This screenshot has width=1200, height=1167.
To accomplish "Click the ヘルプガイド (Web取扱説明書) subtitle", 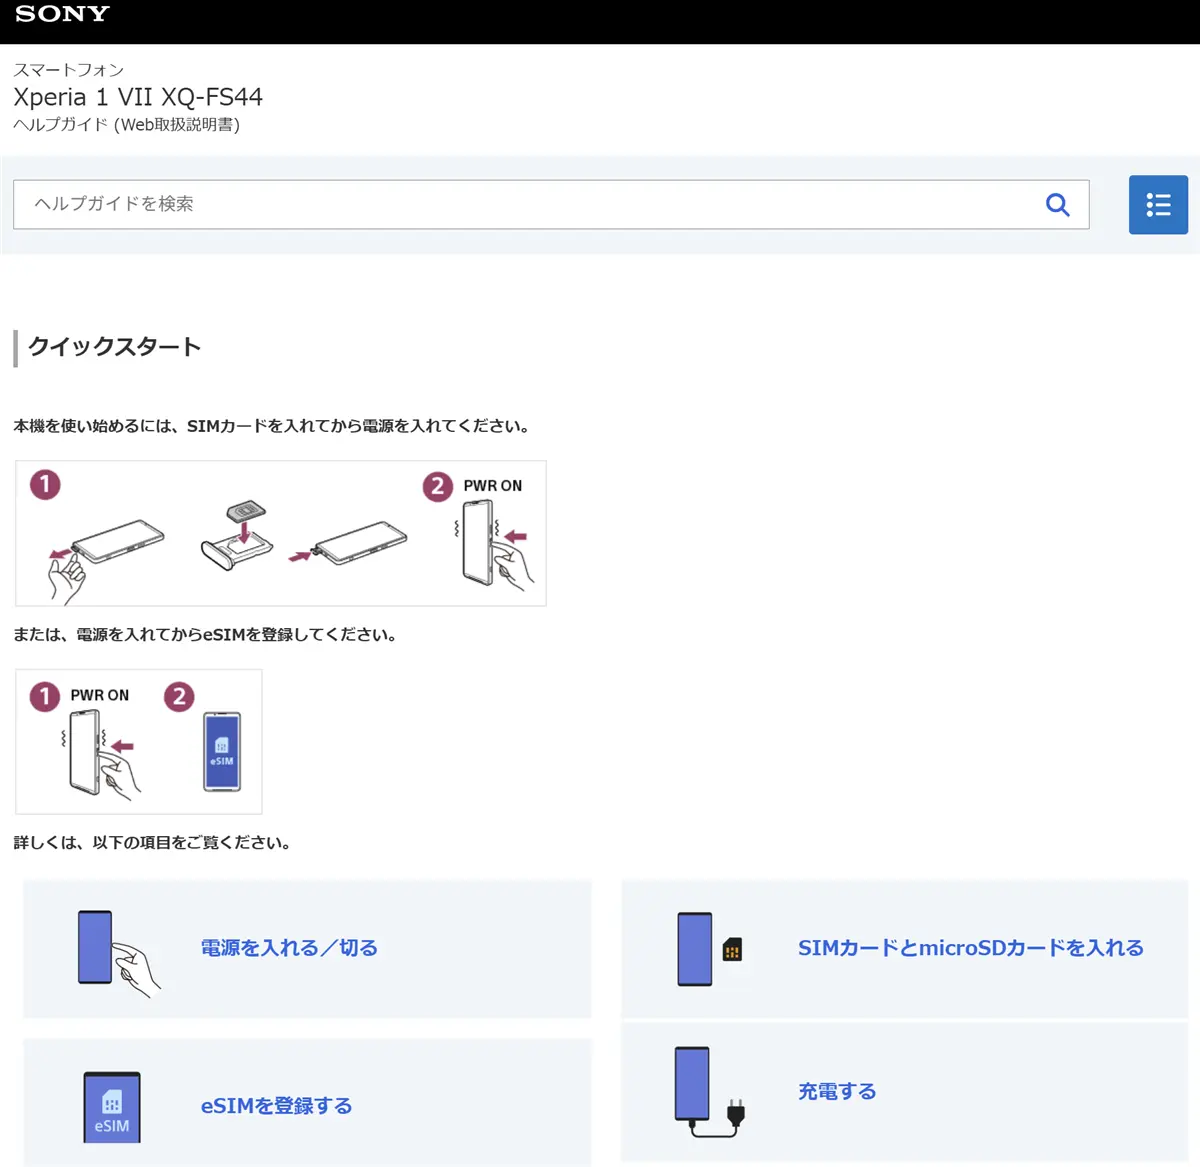I will pyautogui.click(x=127, y=125).
